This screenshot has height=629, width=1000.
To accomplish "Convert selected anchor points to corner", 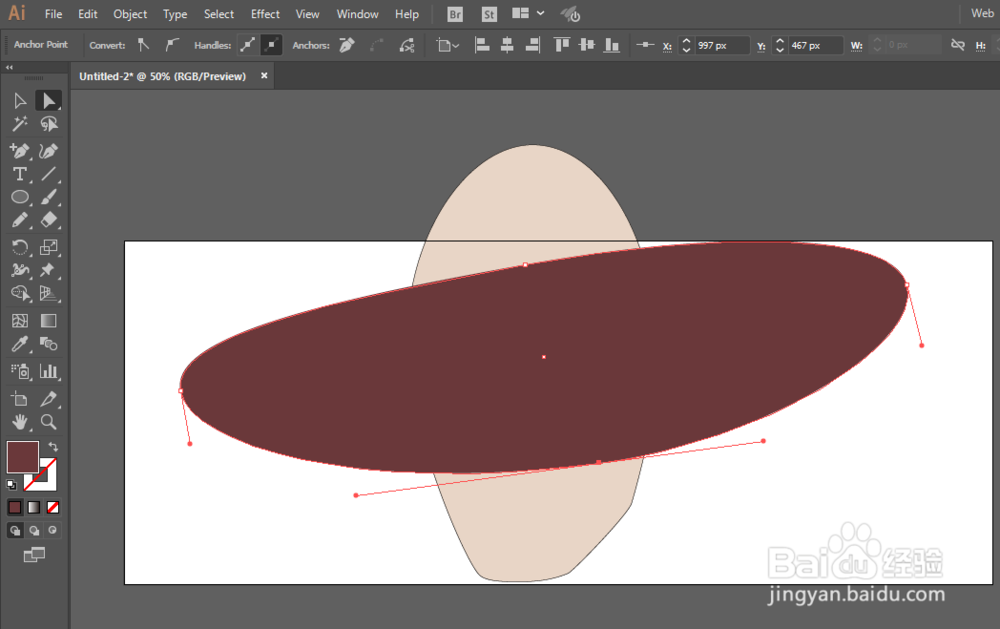I will click(x=143, y=45).
